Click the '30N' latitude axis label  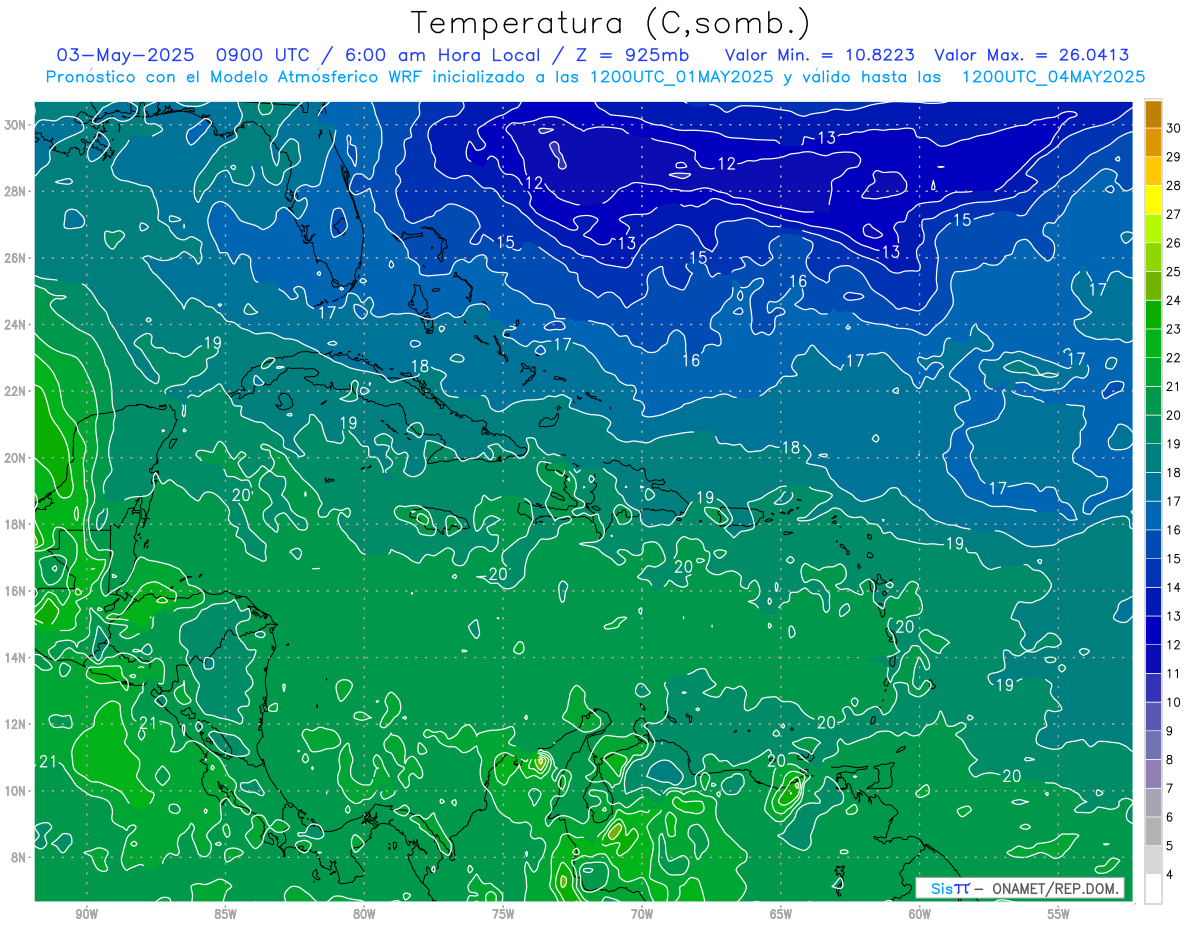[x=15, y=125]
